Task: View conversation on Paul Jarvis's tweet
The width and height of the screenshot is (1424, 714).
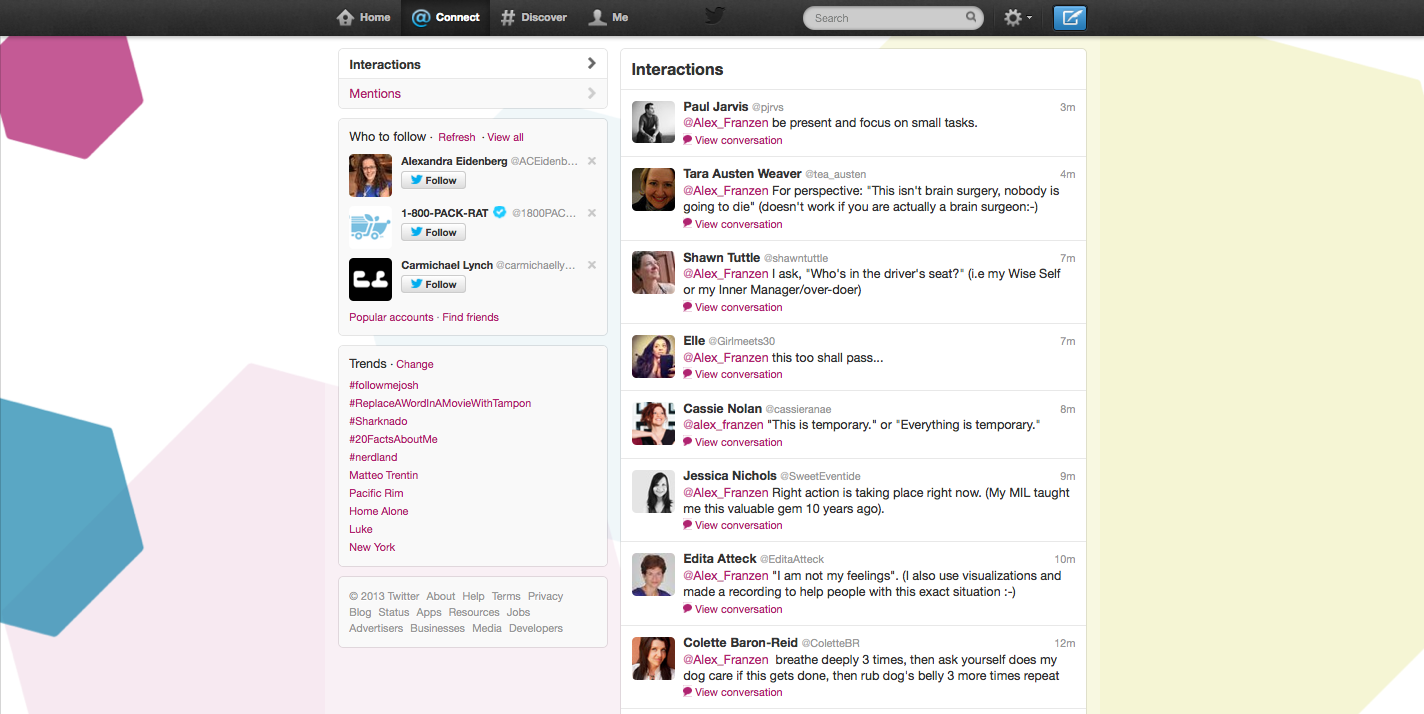Action: pyautogui.click(x=733, y=140)
